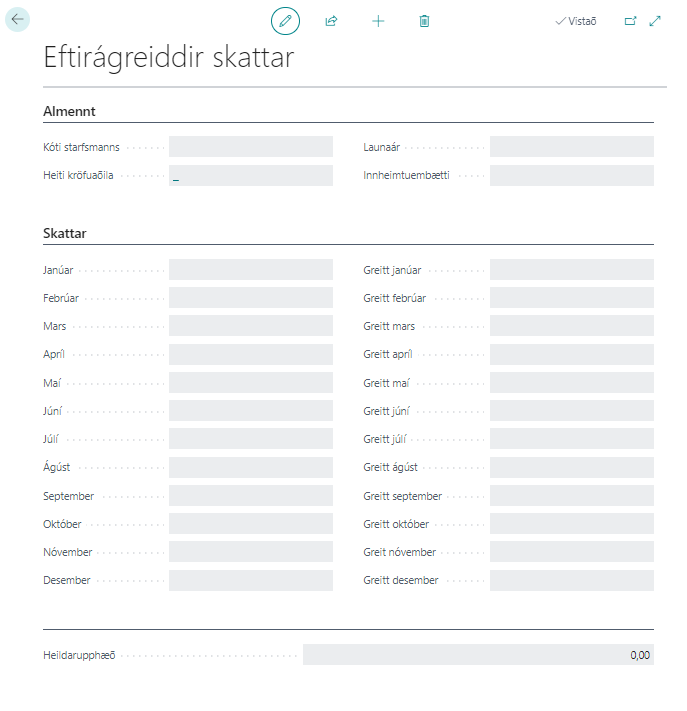Image resolution: width=687 pixels, height=711 pixels.
Task: Click the Launaár input field
Action: click(x=571, y=147)
